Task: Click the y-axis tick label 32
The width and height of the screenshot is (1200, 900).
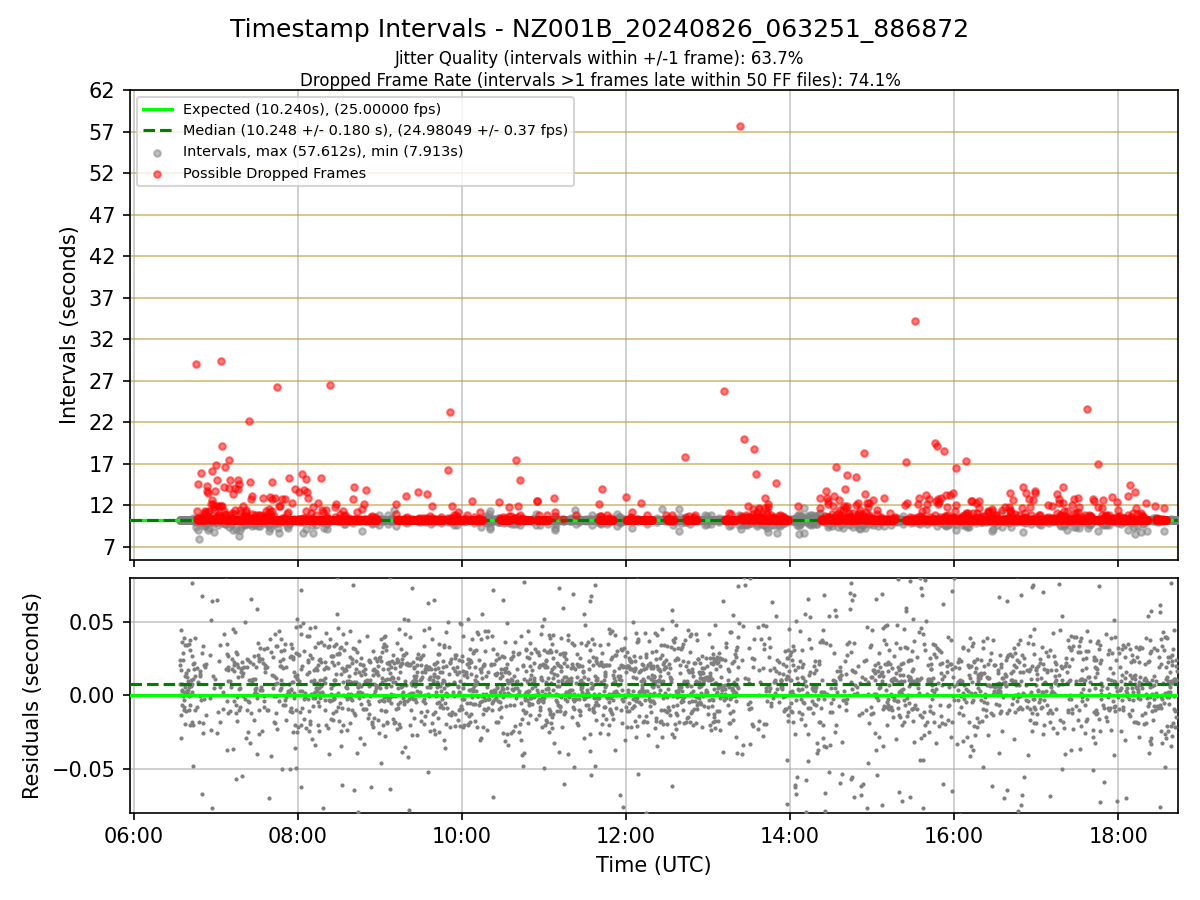Action: (x=104, y=339)
